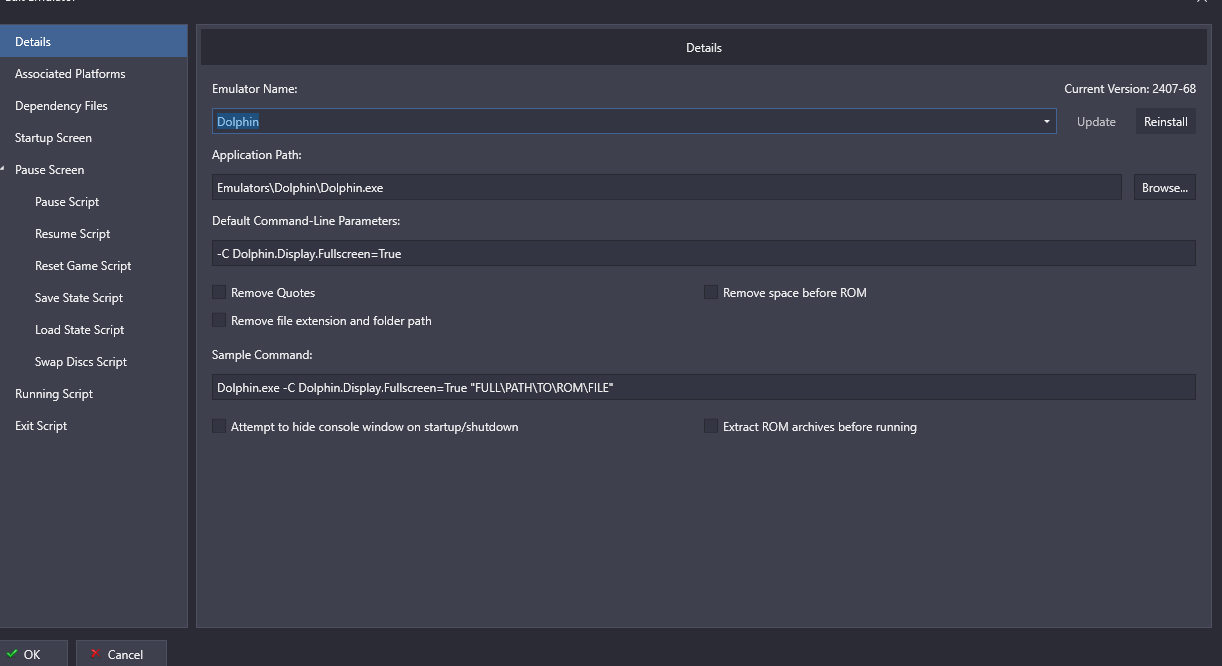Click the Application Path field

[x=667, y=187]
